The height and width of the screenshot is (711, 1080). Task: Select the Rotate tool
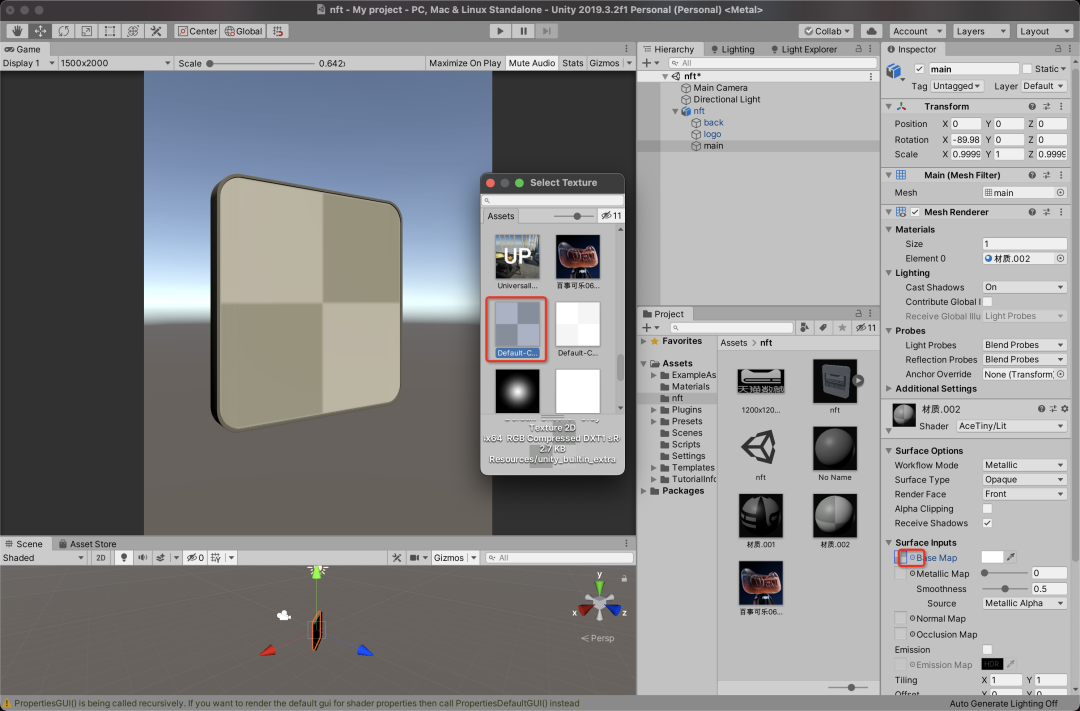click(x=63, y=31)
